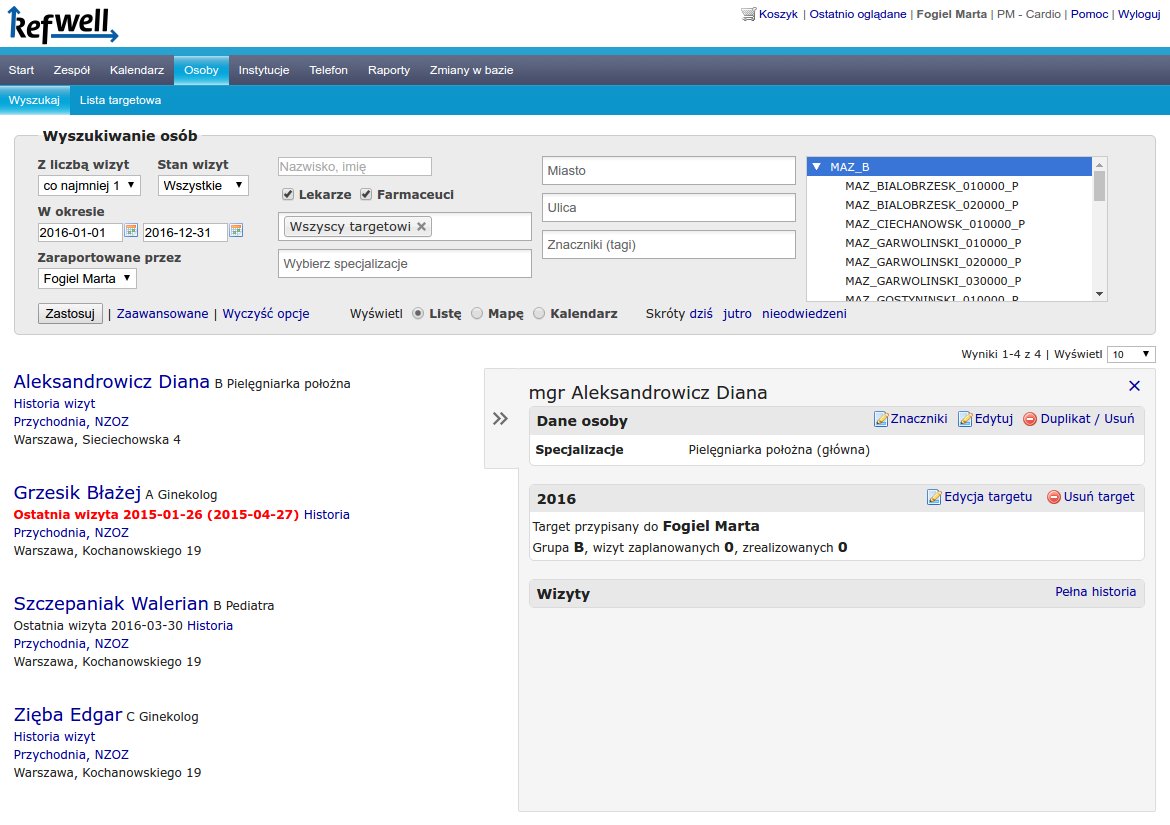Select the Listę display radio button
This screenshot has height=825, width=1170.
click(418, 314)
